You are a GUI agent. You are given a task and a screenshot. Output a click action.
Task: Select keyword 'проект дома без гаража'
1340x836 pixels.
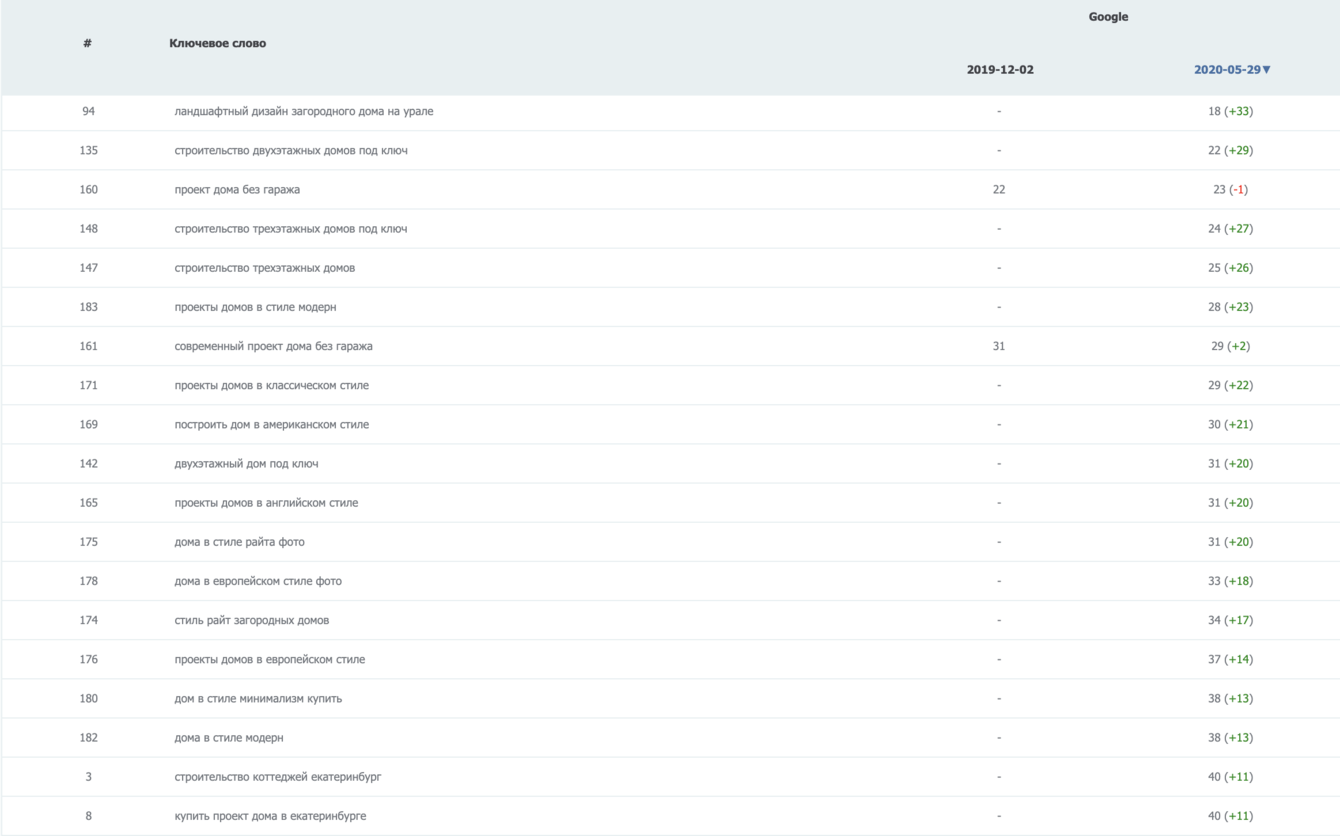click(237, 189)
